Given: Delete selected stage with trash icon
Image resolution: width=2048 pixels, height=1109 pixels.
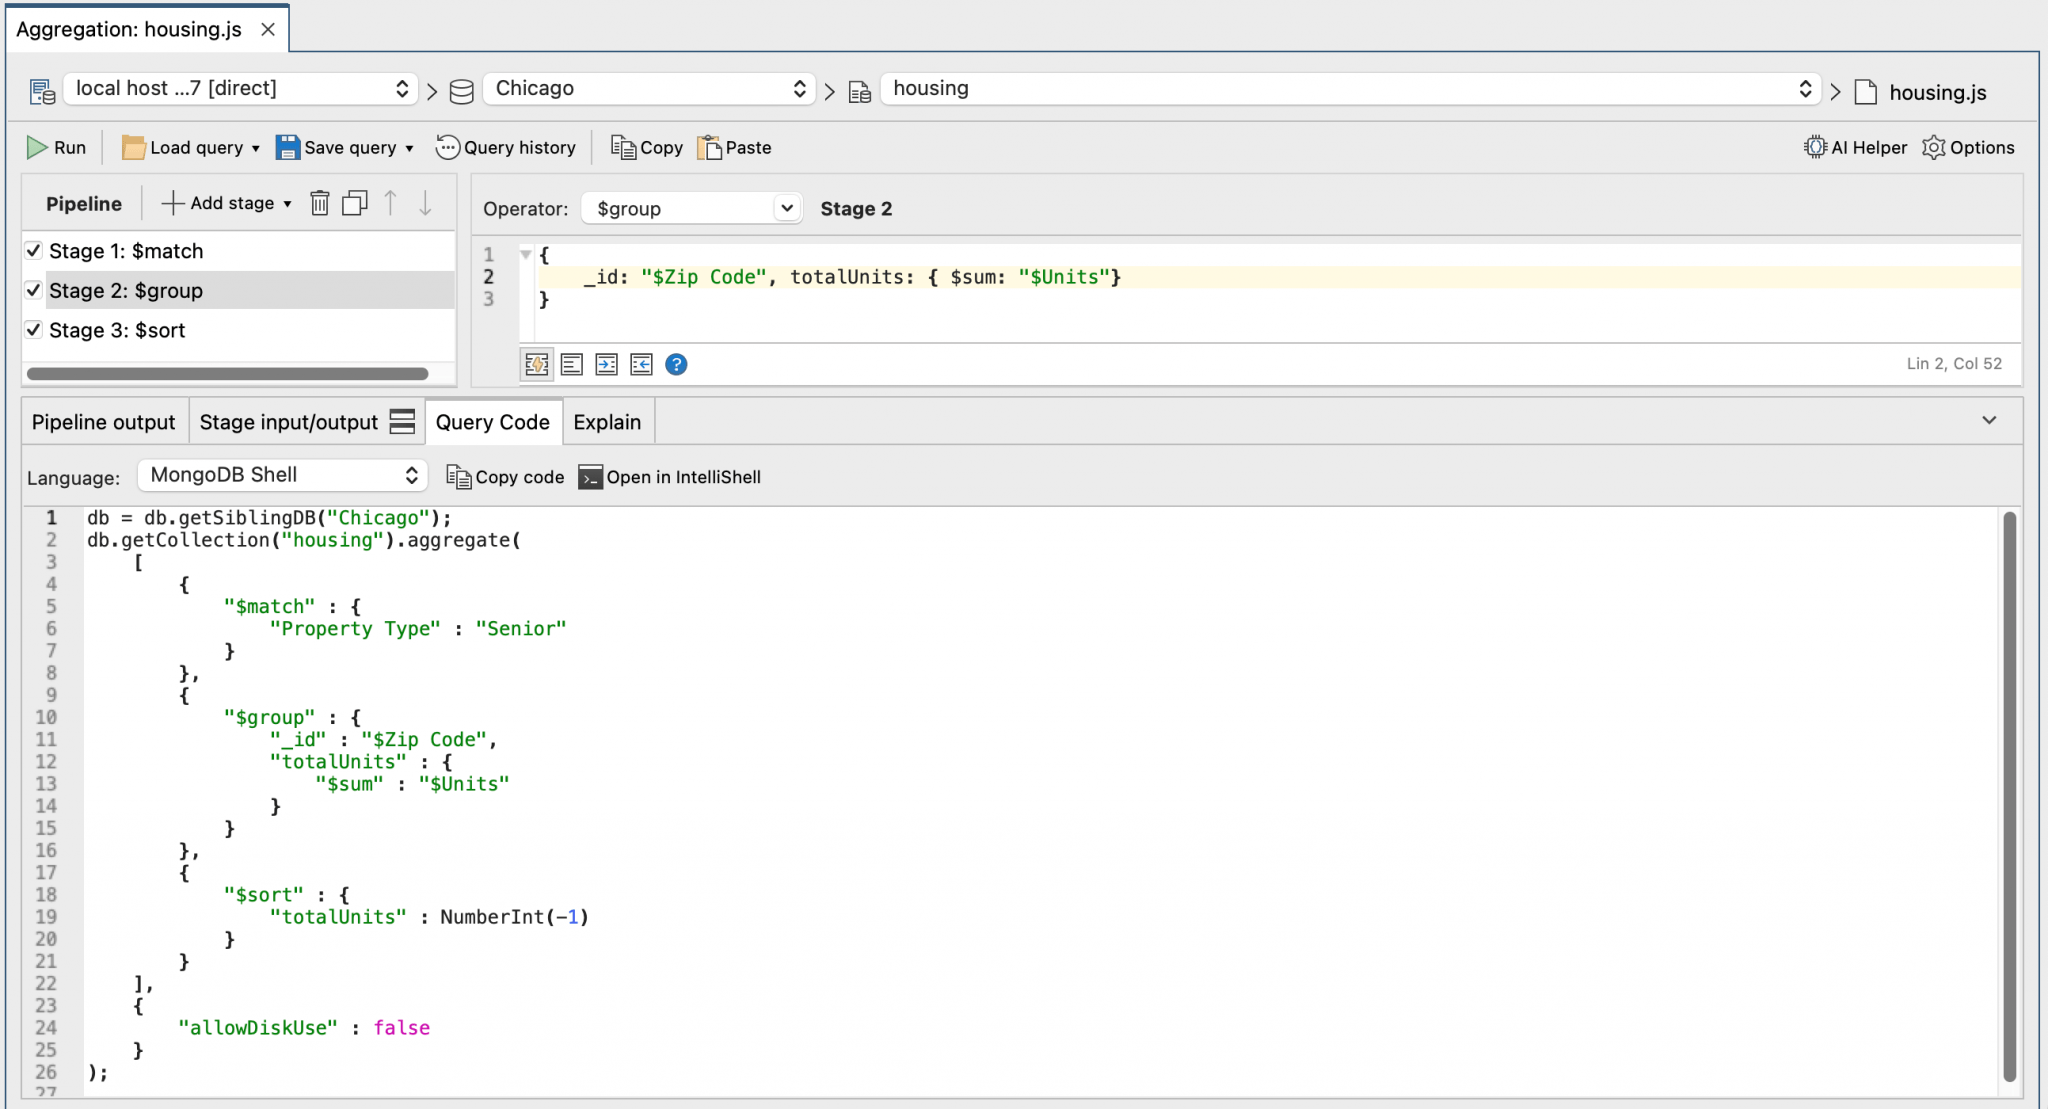Looking at the screenshot, I should [x=319, y=204].
